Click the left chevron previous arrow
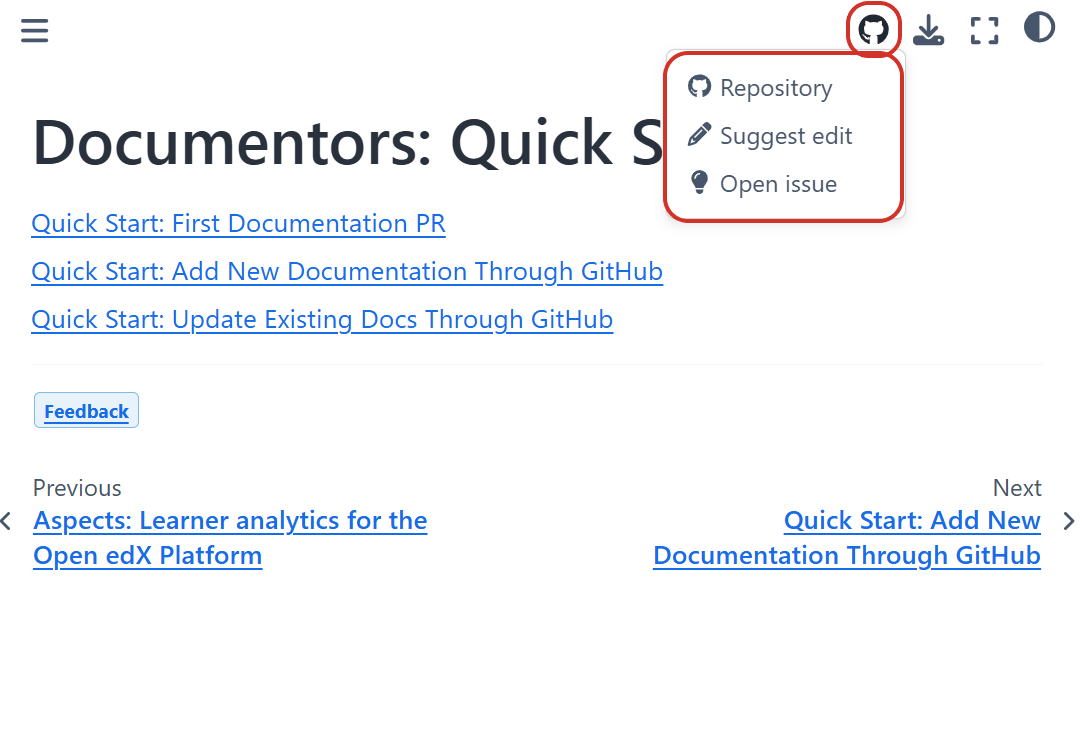1082x743 pixels. click(x=6, y=521)
